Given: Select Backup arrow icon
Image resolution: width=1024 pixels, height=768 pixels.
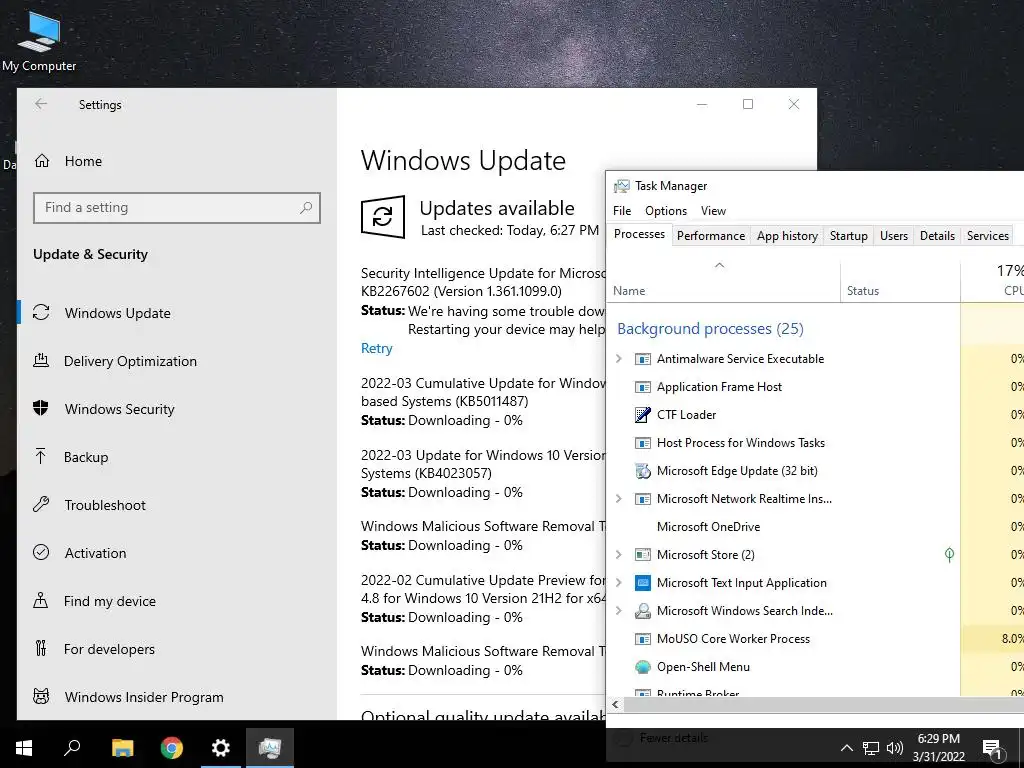Looking at the screenshot, I should [41, 456].
